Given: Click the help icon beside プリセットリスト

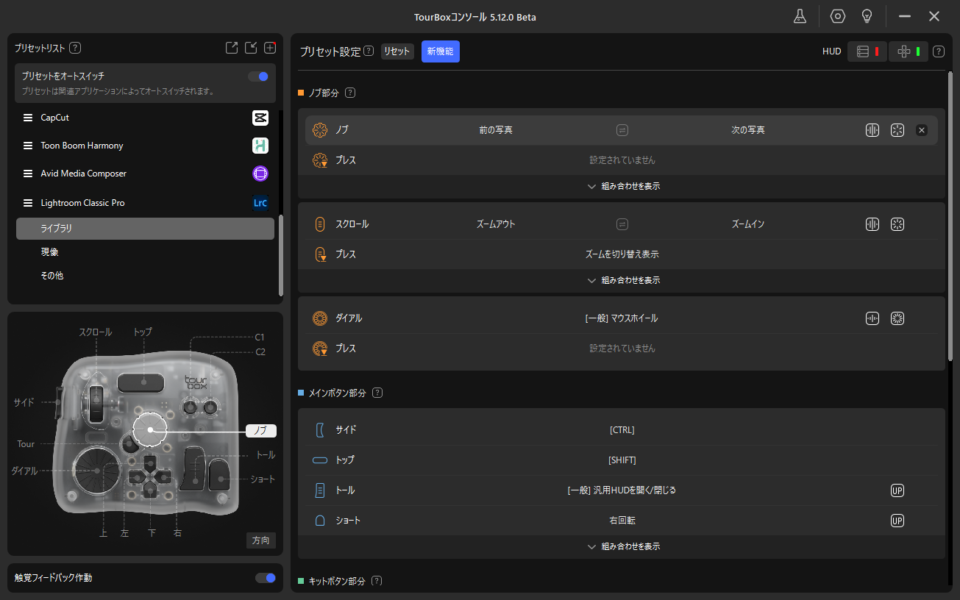Looking at the screenshot, I should point(75,48).
